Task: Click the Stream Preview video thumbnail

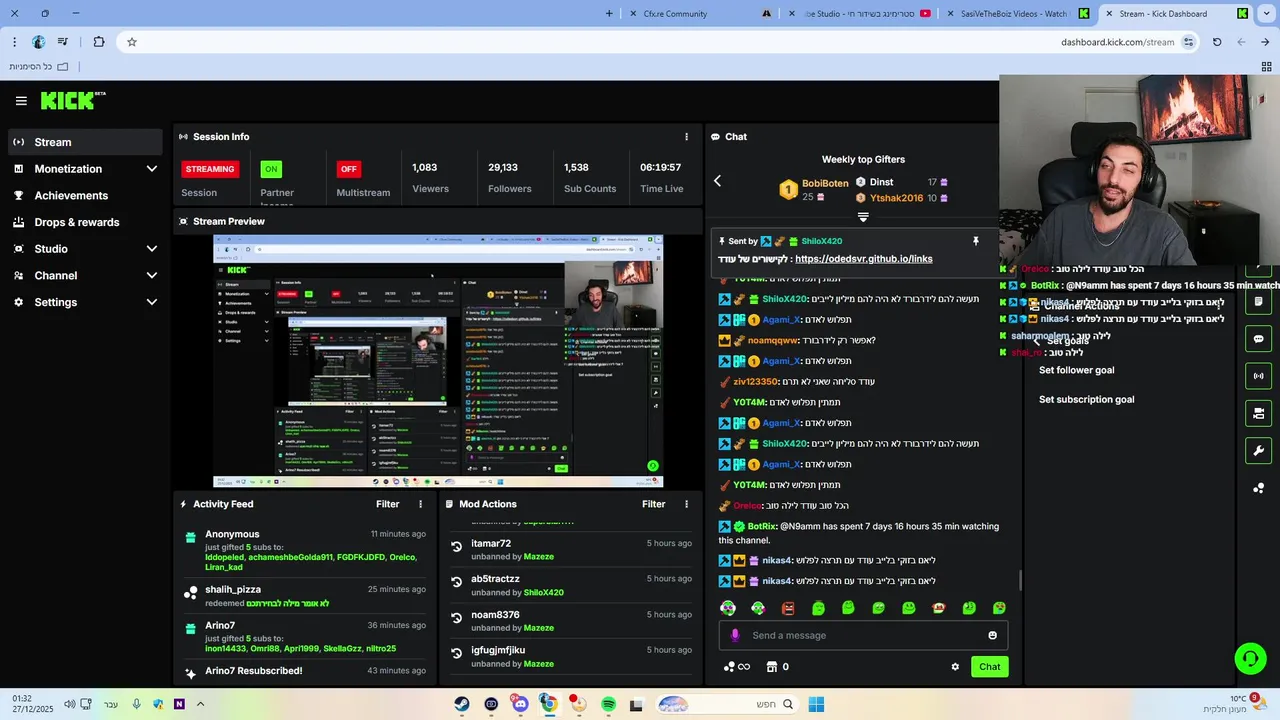Action: (x=438, y=361)
